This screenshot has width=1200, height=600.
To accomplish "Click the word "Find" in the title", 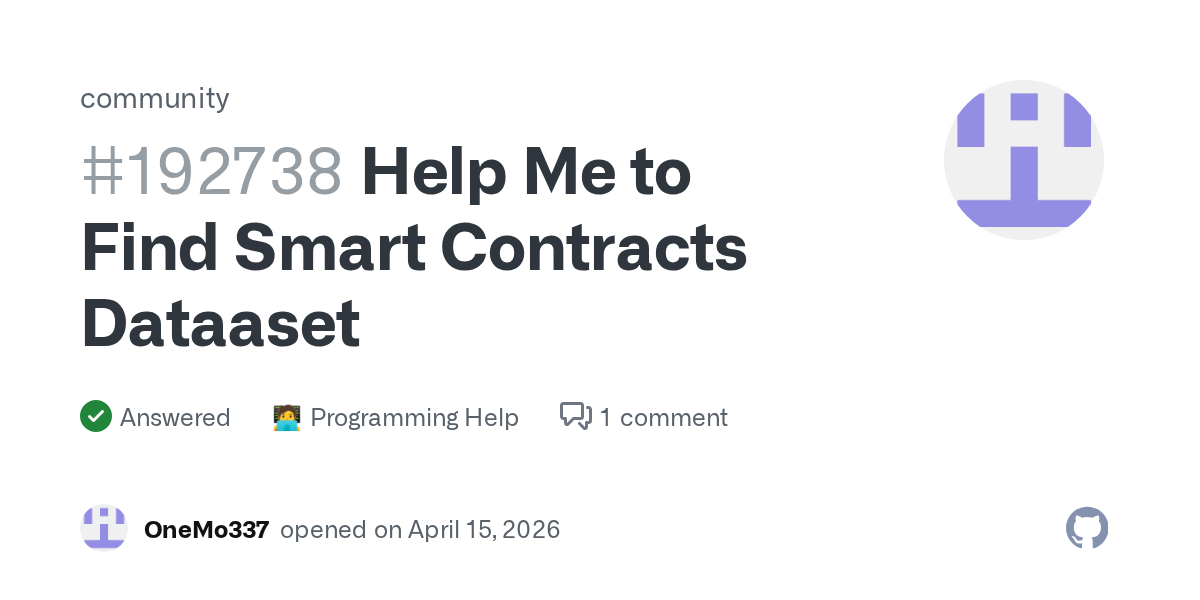I will tap(150, 248).
